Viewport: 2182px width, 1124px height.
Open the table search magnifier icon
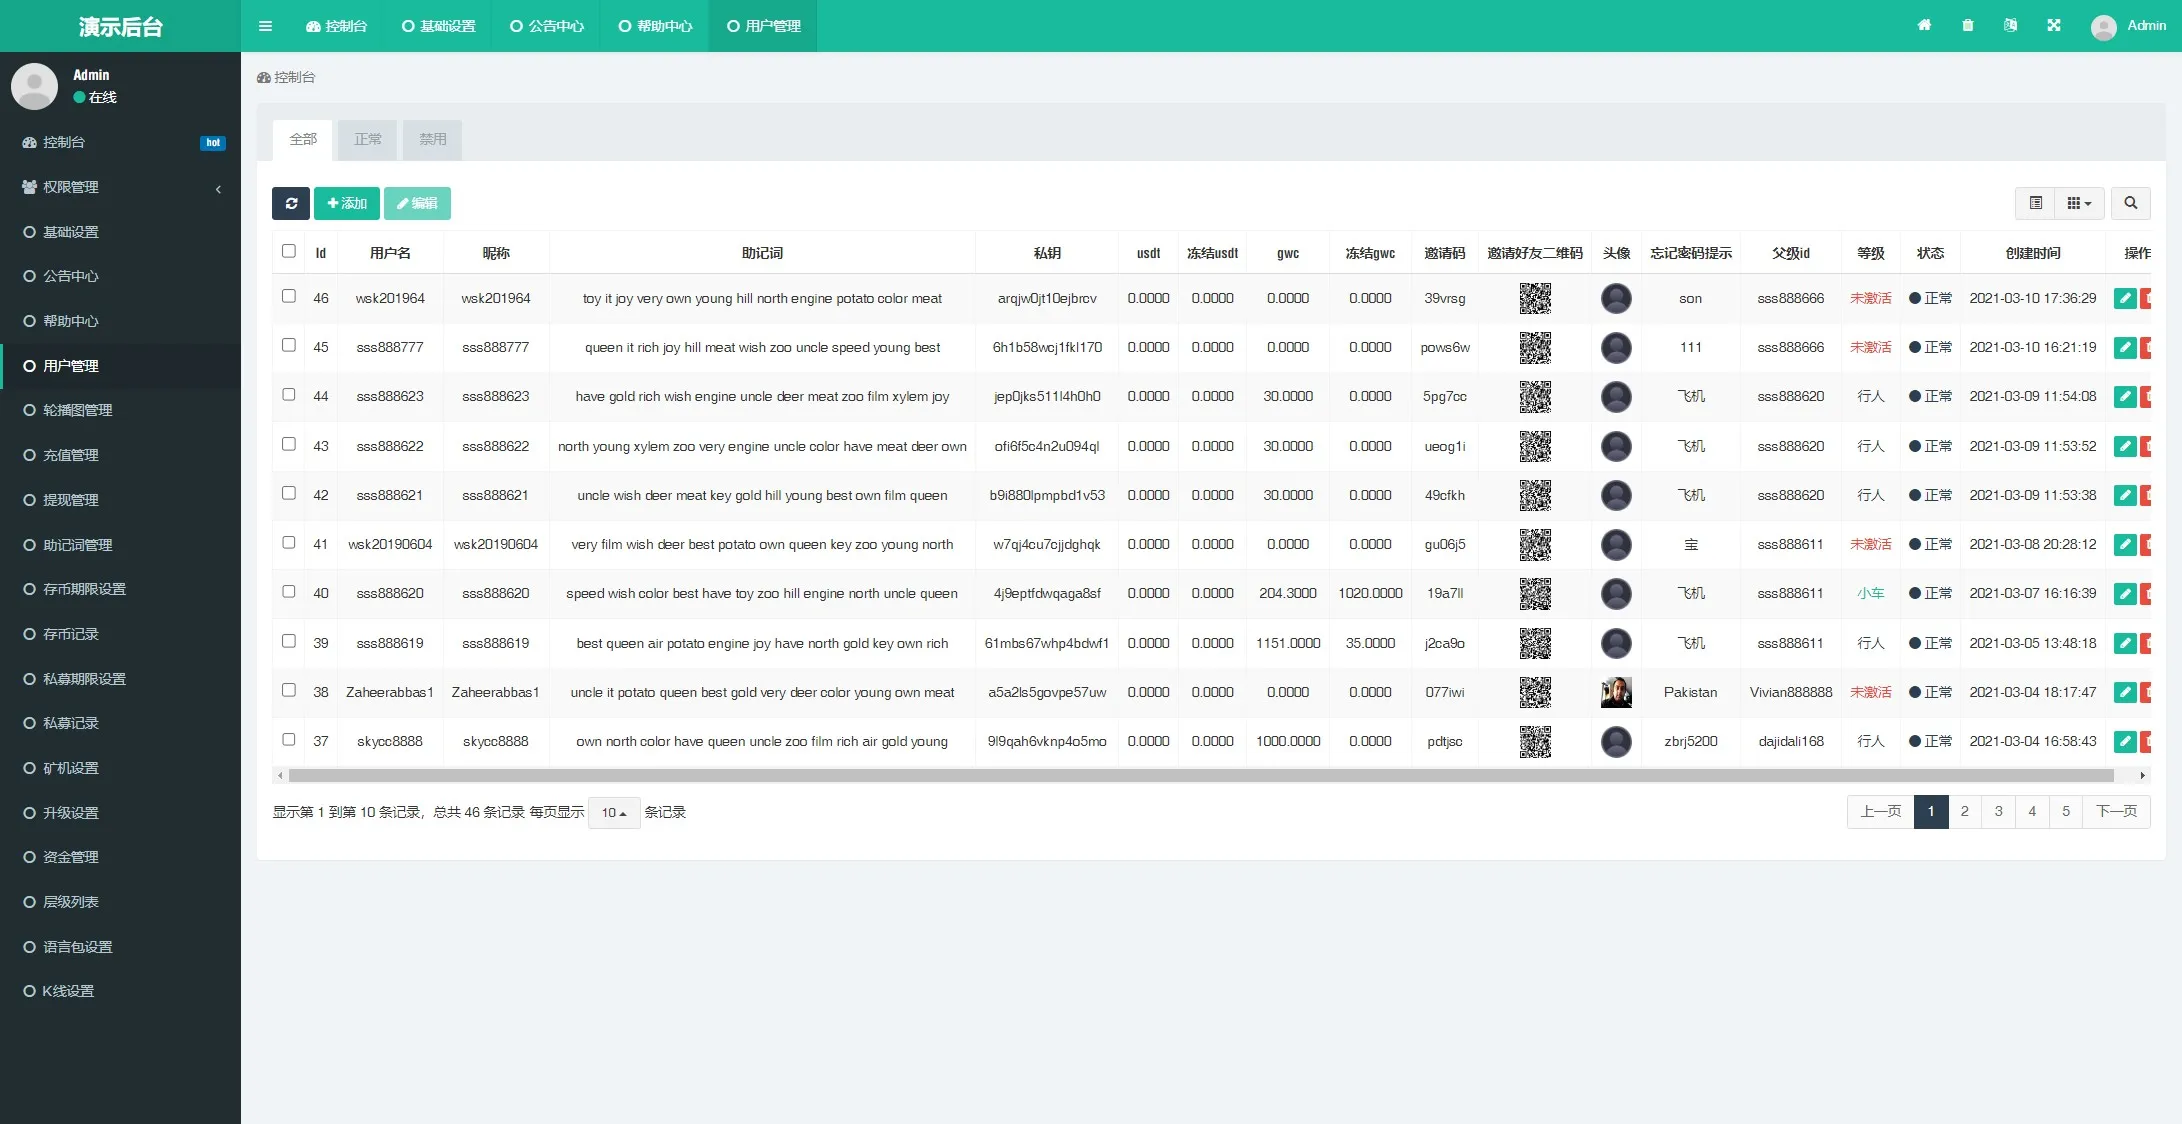point(2130,203)
